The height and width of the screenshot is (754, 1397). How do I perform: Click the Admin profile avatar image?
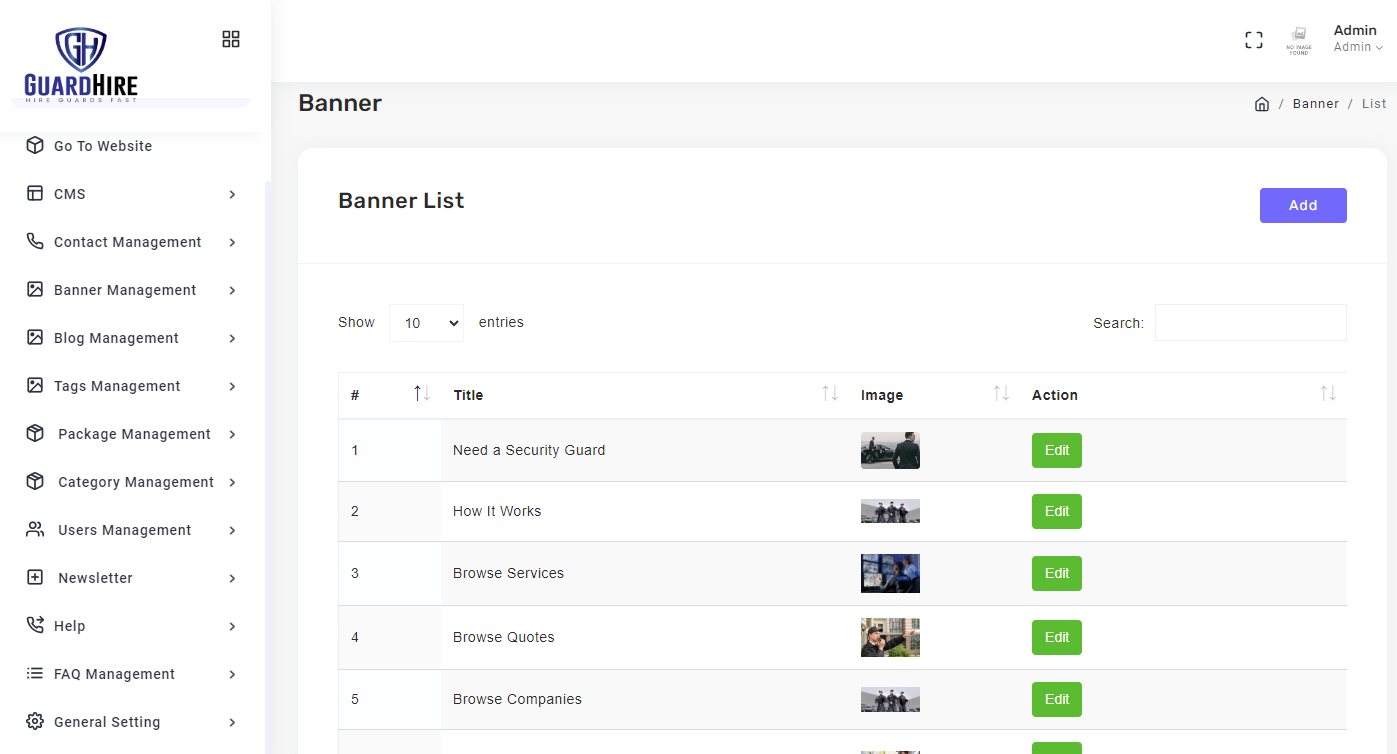(1298, 40)
